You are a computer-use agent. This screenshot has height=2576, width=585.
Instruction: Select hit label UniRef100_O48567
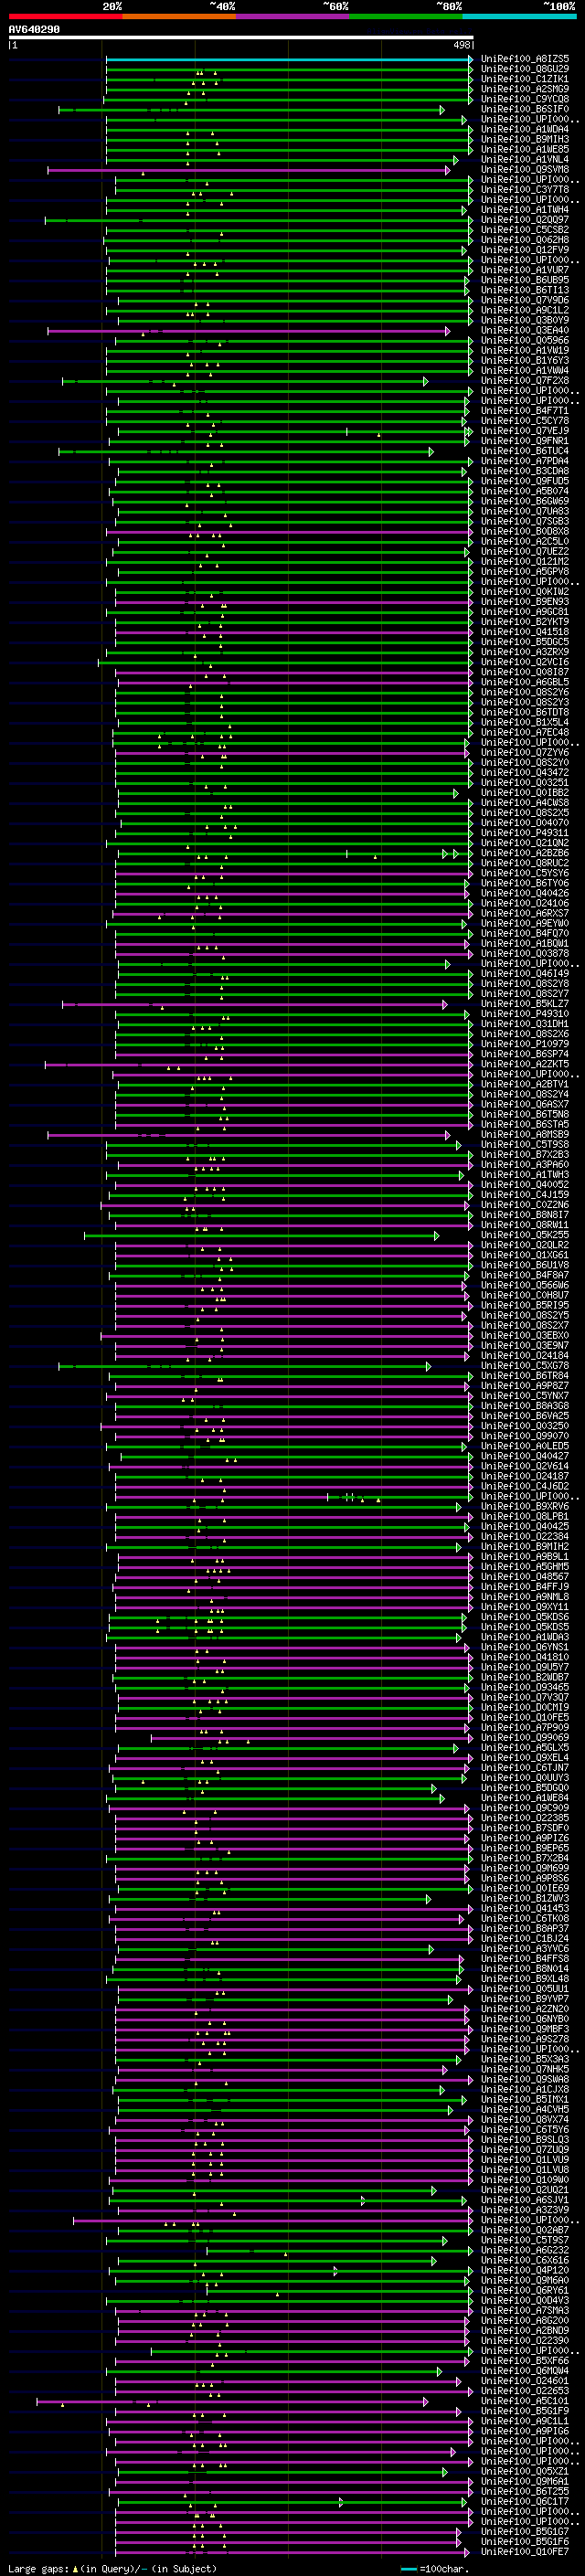[x=525, y=1577]
